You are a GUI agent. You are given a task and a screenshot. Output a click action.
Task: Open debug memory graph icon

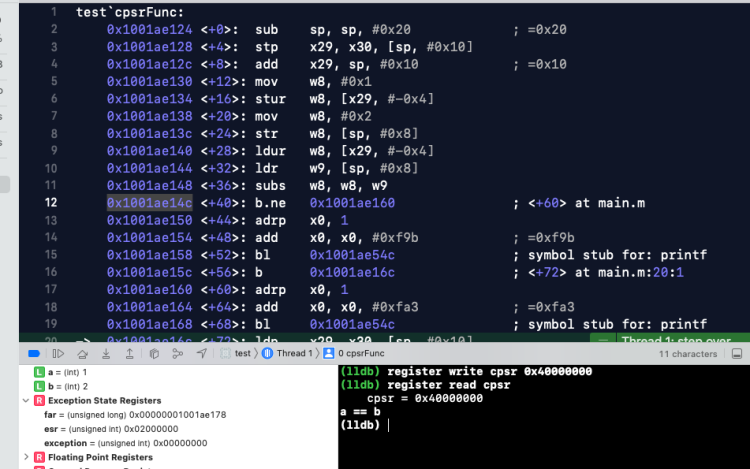[x=176, y=353]
